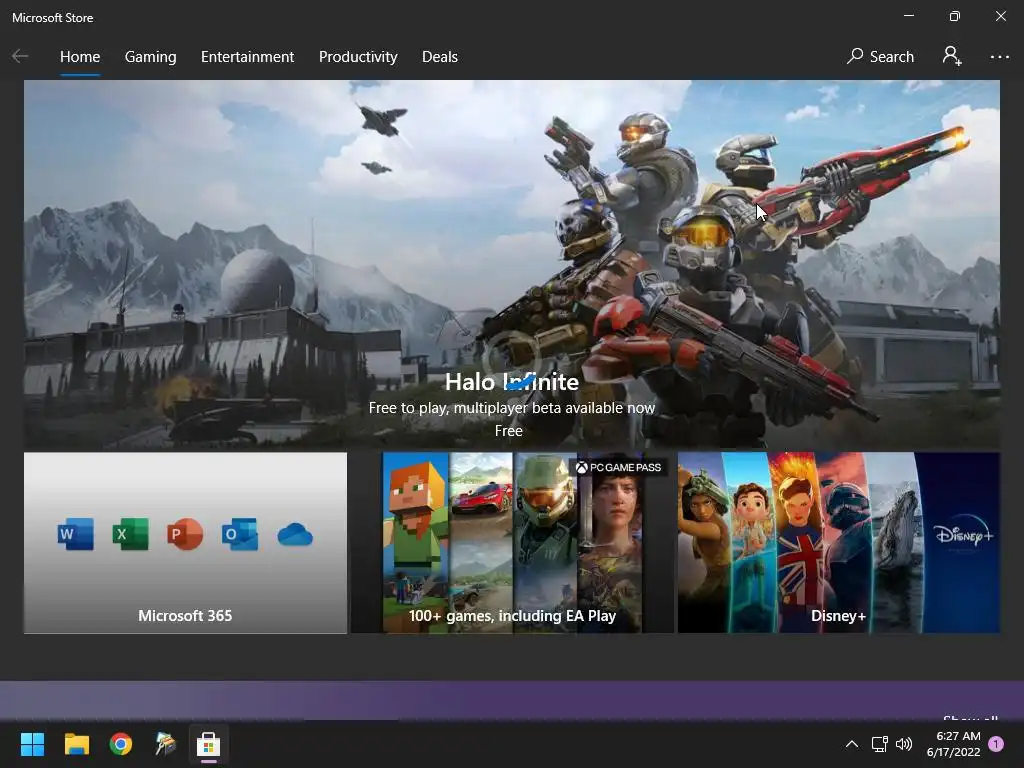Minimize the Microsoft Store window
The width and height of the screenshot is (1024, 768).
908,16
